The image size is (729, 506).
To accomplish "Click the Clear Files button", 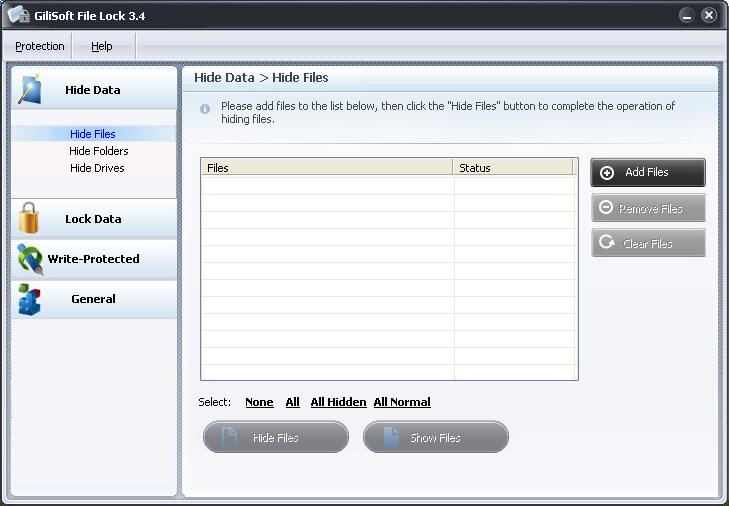I will (648, 243).
